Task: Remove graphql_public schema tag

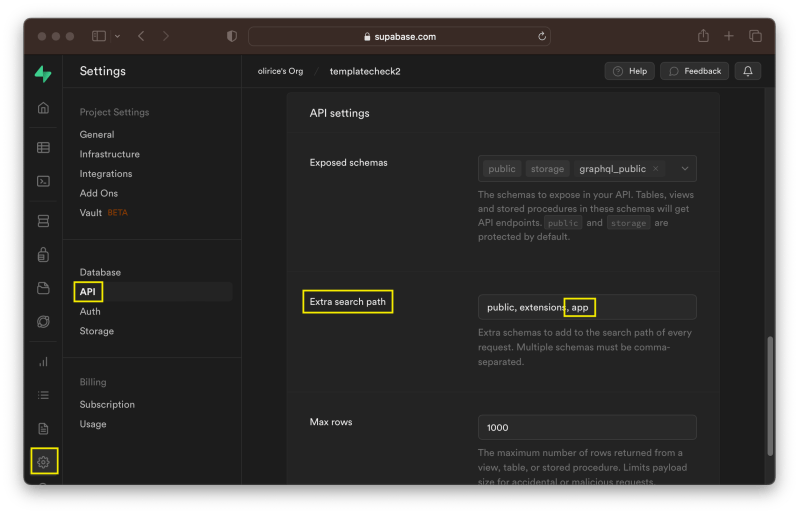Action: 656,169
